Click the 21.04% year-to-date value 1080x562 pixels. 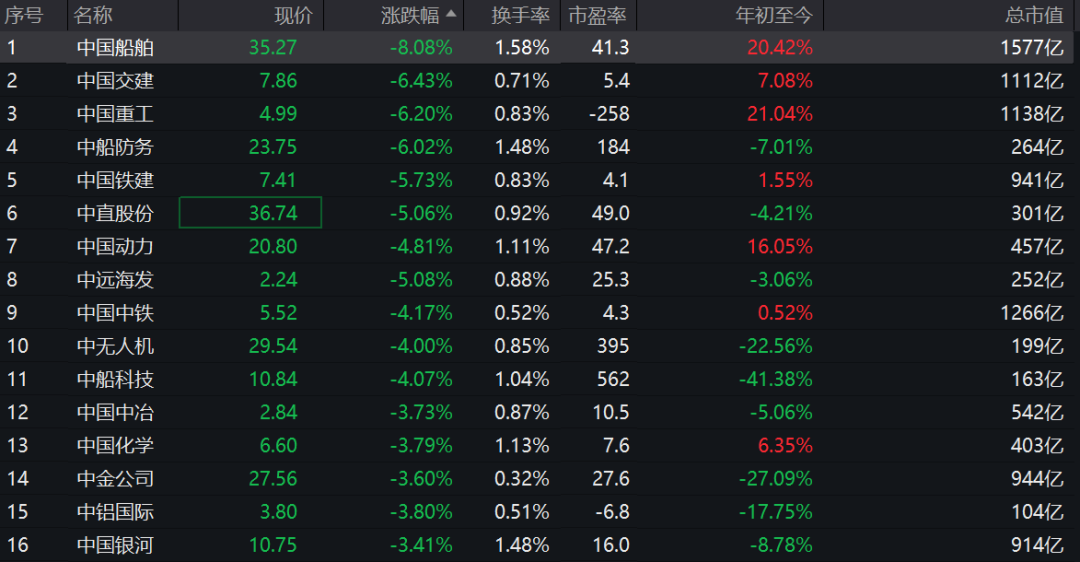coord(780,114)
